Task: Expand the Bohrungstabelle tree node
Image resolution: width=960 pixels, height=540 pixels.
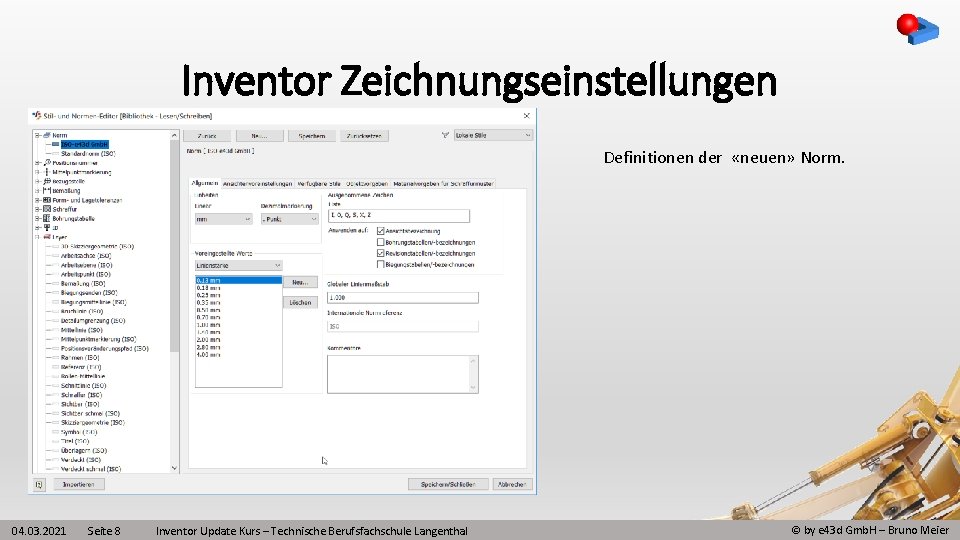Action: (37, 218)
